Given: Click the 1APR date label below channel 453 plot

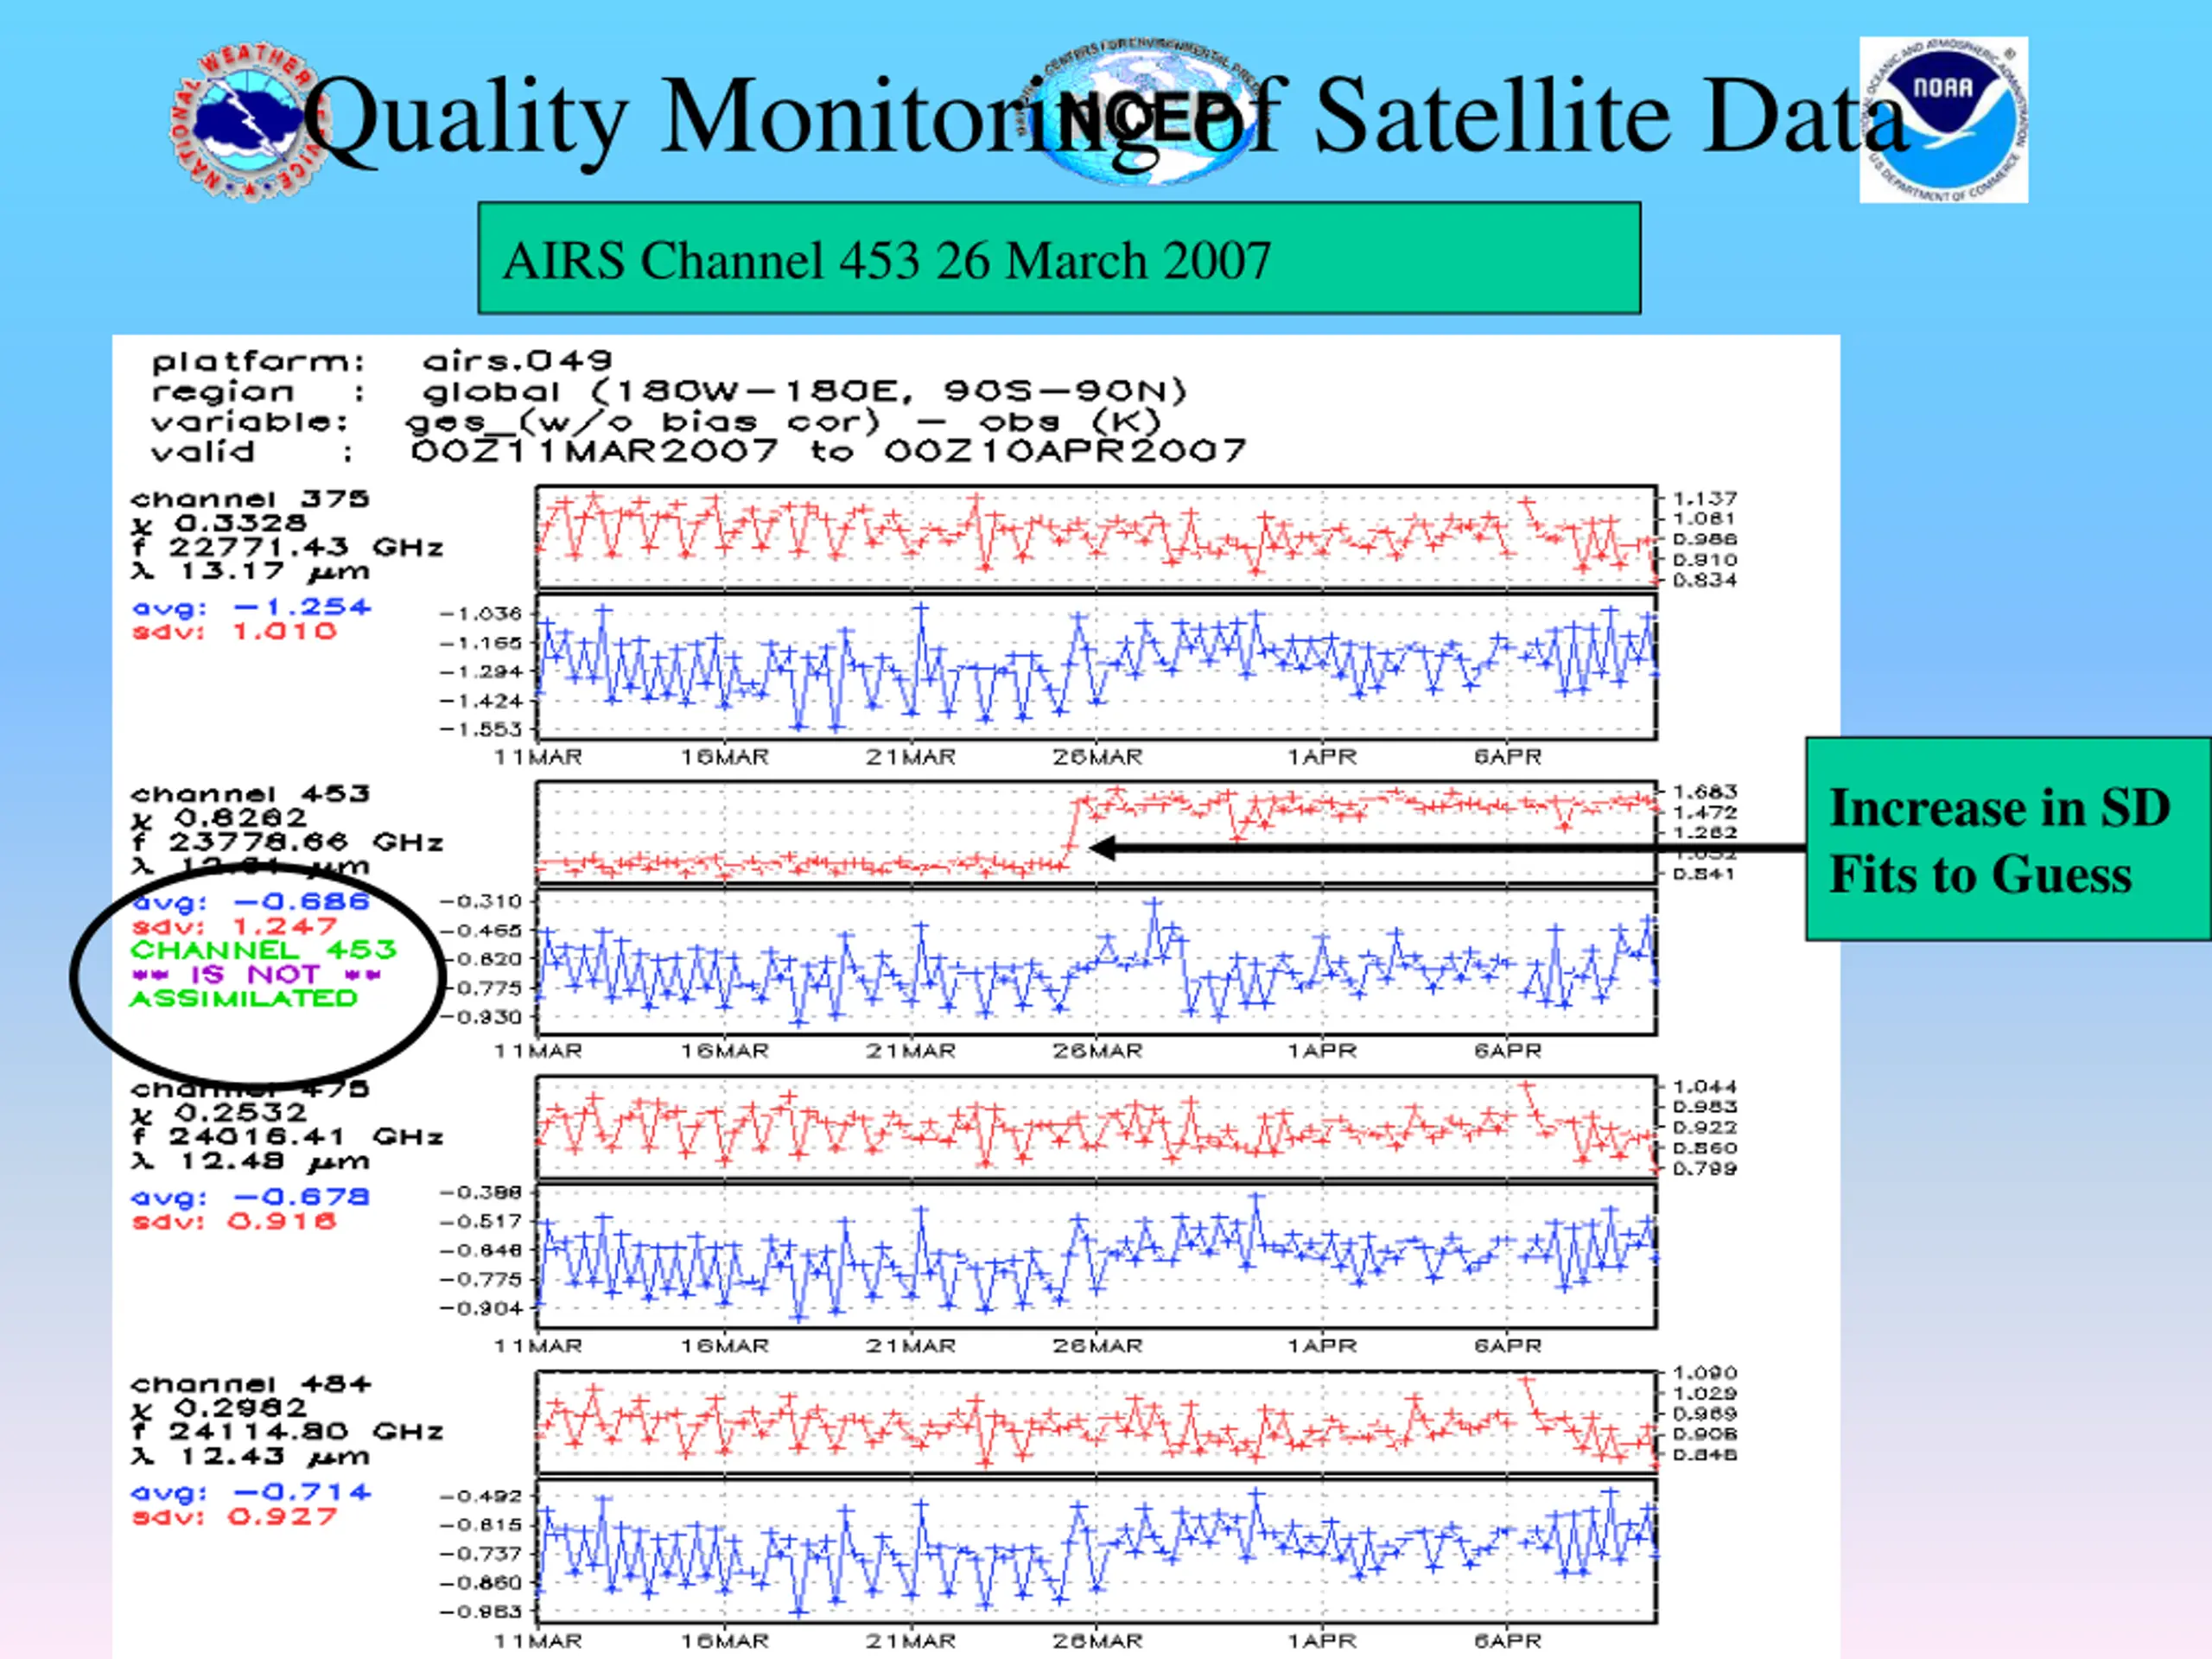Looking at the screenshot, I should tap(1322, 1051).
